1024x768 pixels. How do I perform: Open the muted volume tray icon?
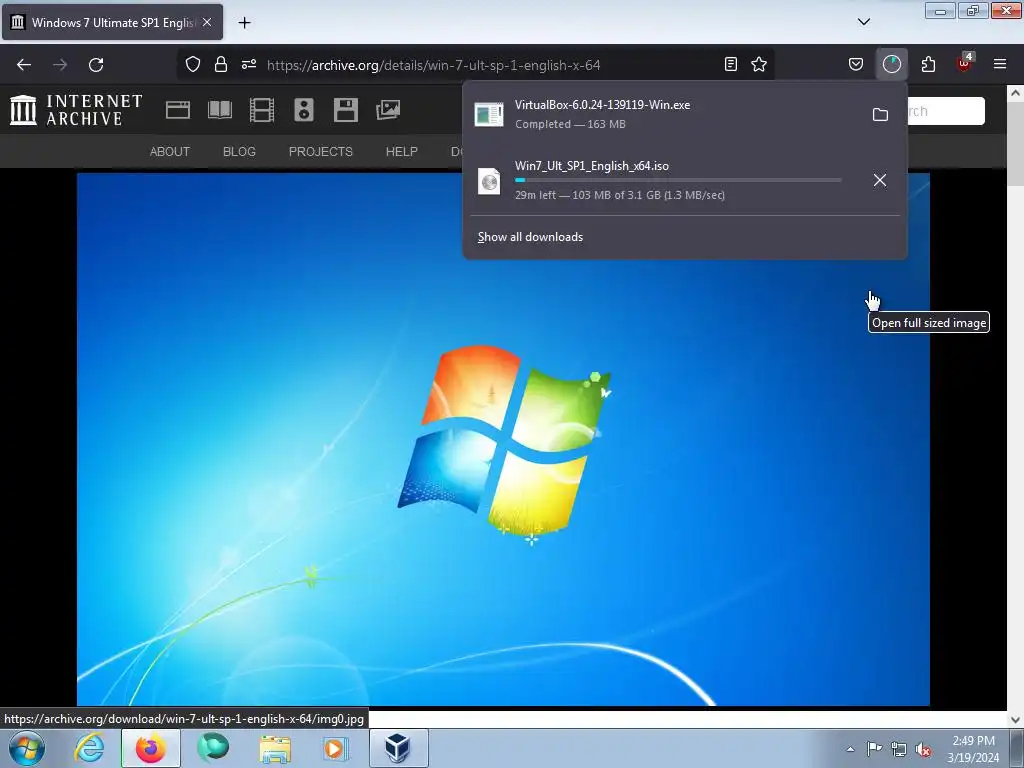pos(923,749)
